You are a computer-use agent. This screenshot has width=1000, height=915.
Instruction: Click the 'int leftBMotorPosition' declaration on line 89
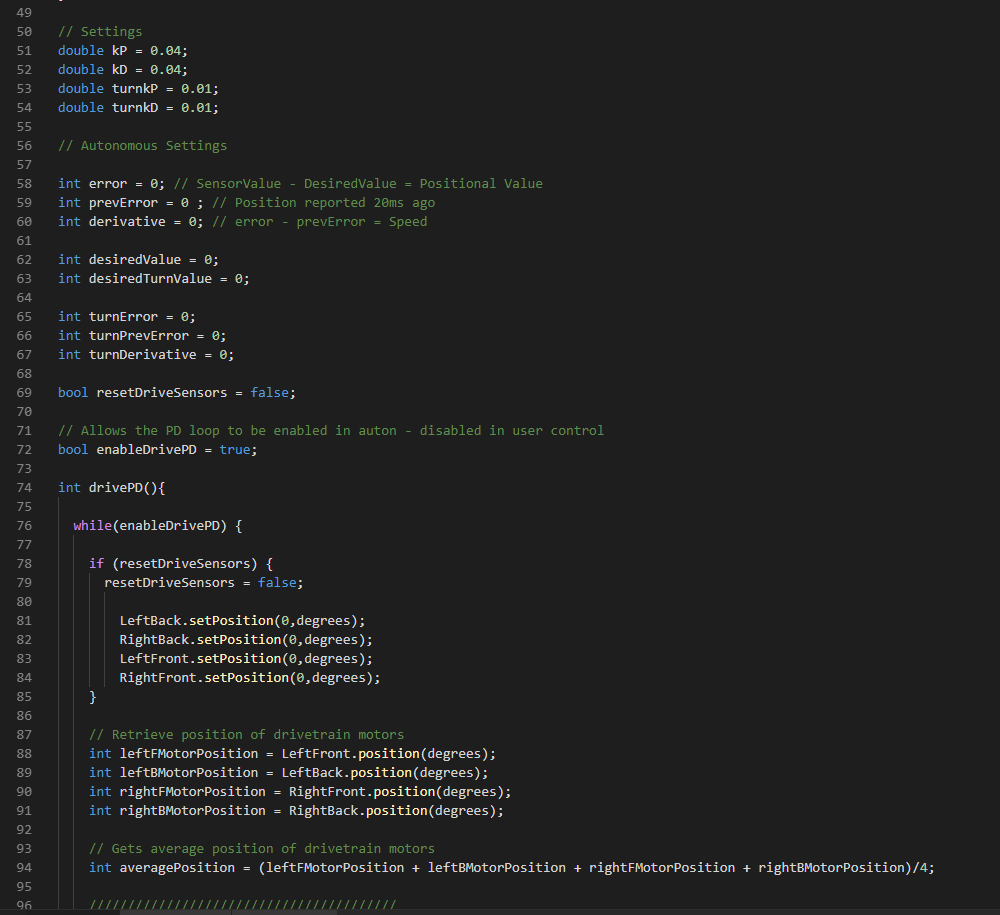coord(173,773)
